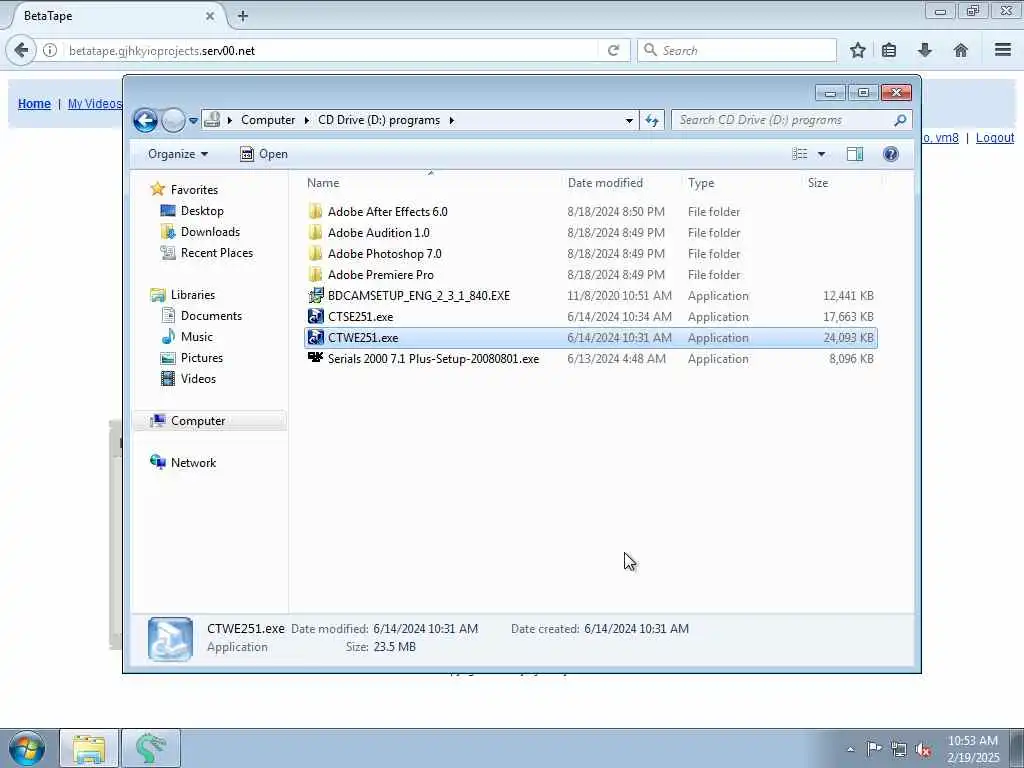Open the Organize menu
Image resolution: width=1024 pixels, height=768 pixels.
(x=178, y=154)
